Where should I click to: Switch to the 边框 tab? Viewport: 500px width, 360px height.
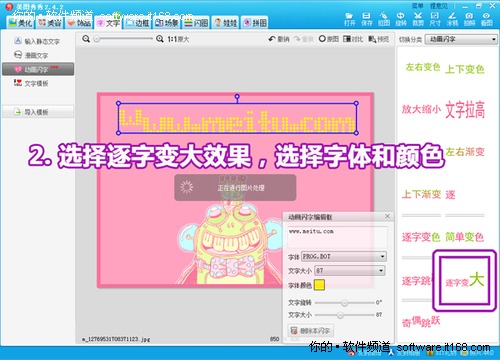138,23
